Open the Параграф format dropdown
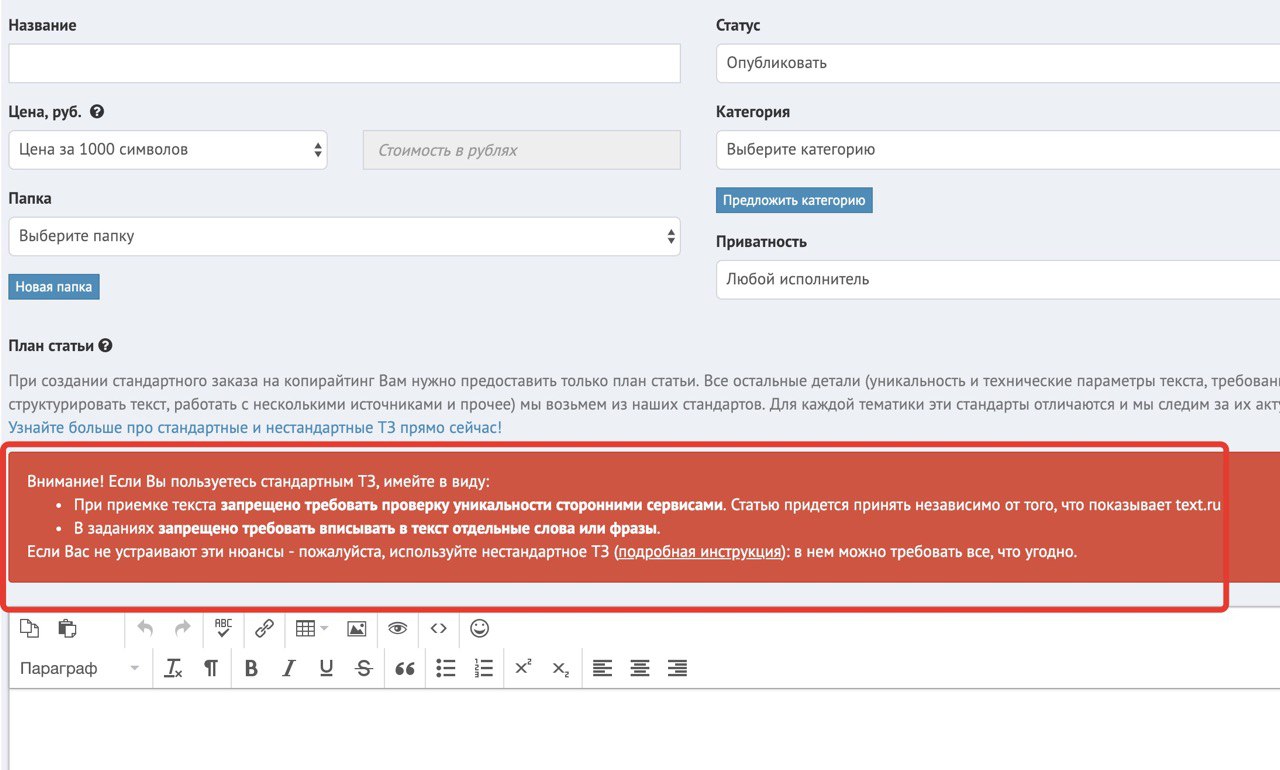This screenshot has width=1280, height=770. pos(80,668)
